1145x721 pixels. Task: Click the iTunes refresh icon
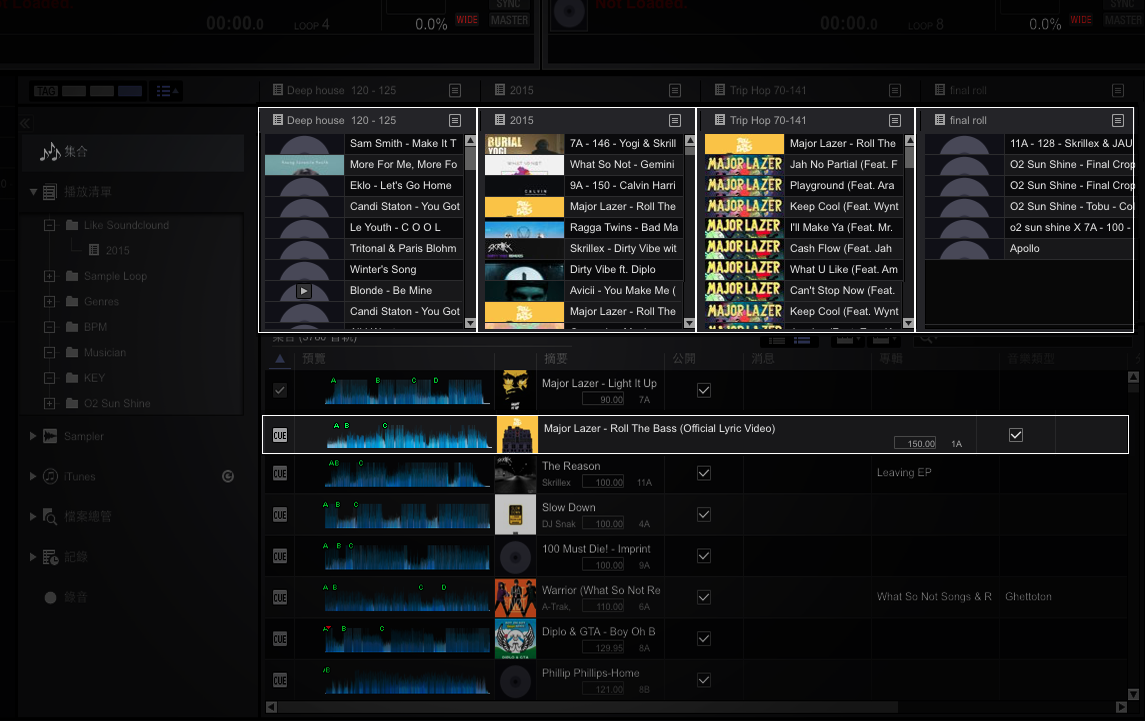(228, 476)
